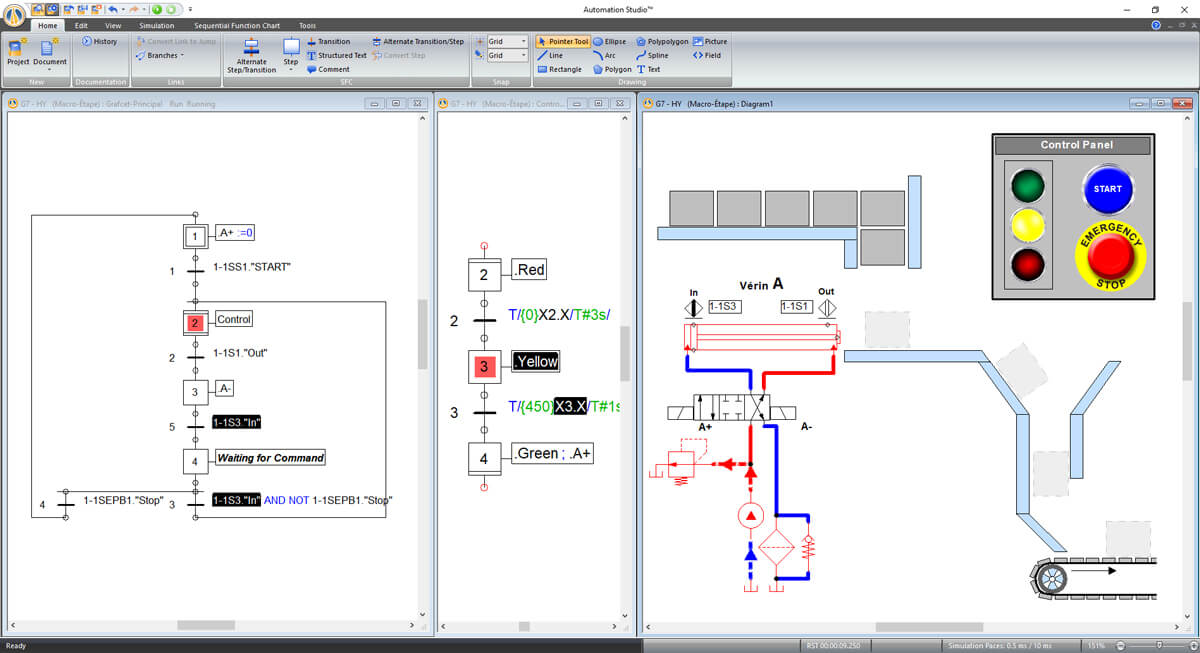1200x653 pixels.
Task: Choose the Ellipse drawing tool
Action: [x=609, y=42]
